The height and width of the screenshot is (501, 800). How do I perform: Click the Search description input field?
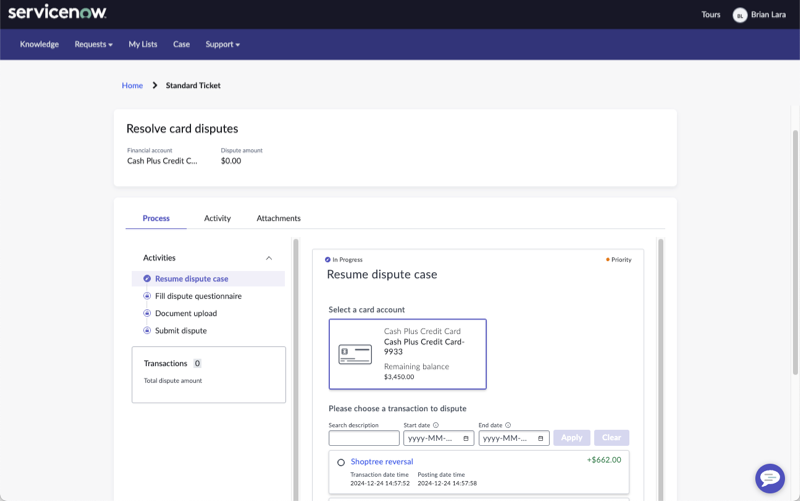pyautogui.click(x=364, y=438)
